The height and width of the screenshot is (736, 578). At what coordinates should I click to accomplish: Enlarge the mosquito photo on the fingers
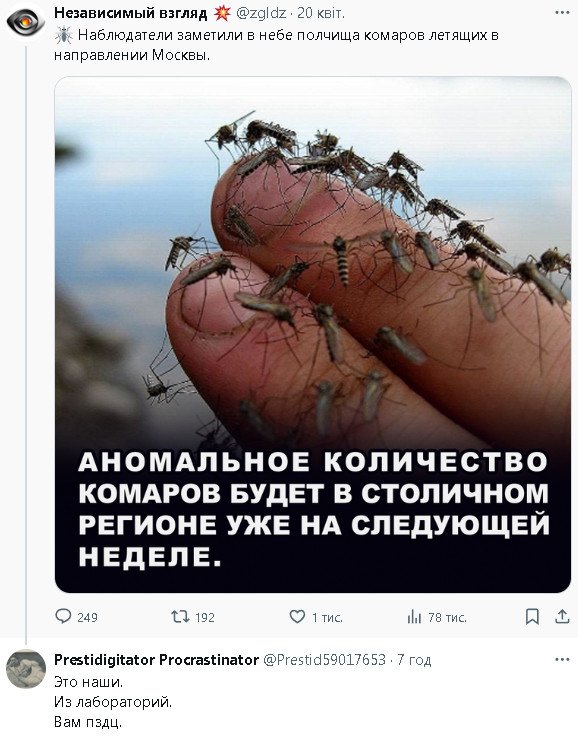click(x=313, y=334)
